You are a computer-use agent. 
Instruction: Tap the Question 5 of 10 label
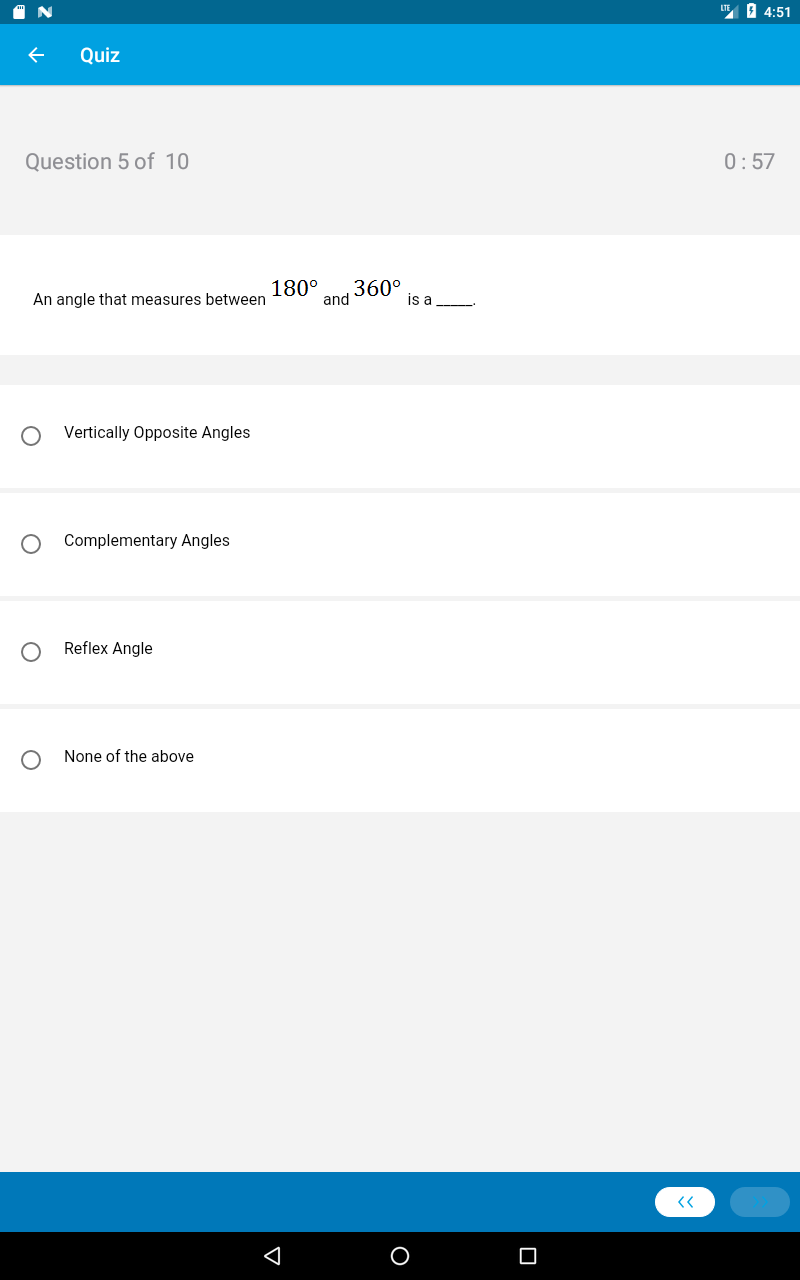pos(107,161)
